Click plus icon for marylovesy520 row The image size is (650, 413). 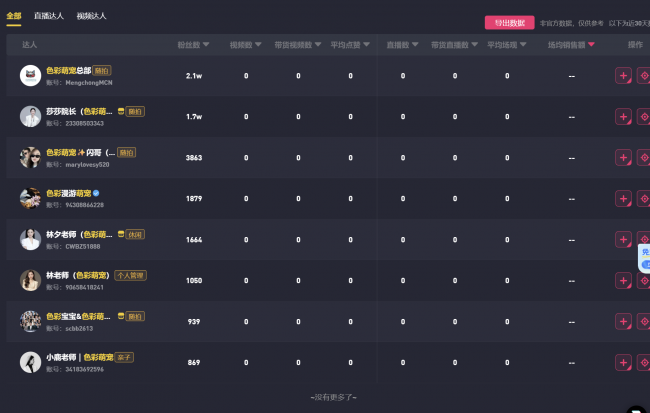pos(623,158)
